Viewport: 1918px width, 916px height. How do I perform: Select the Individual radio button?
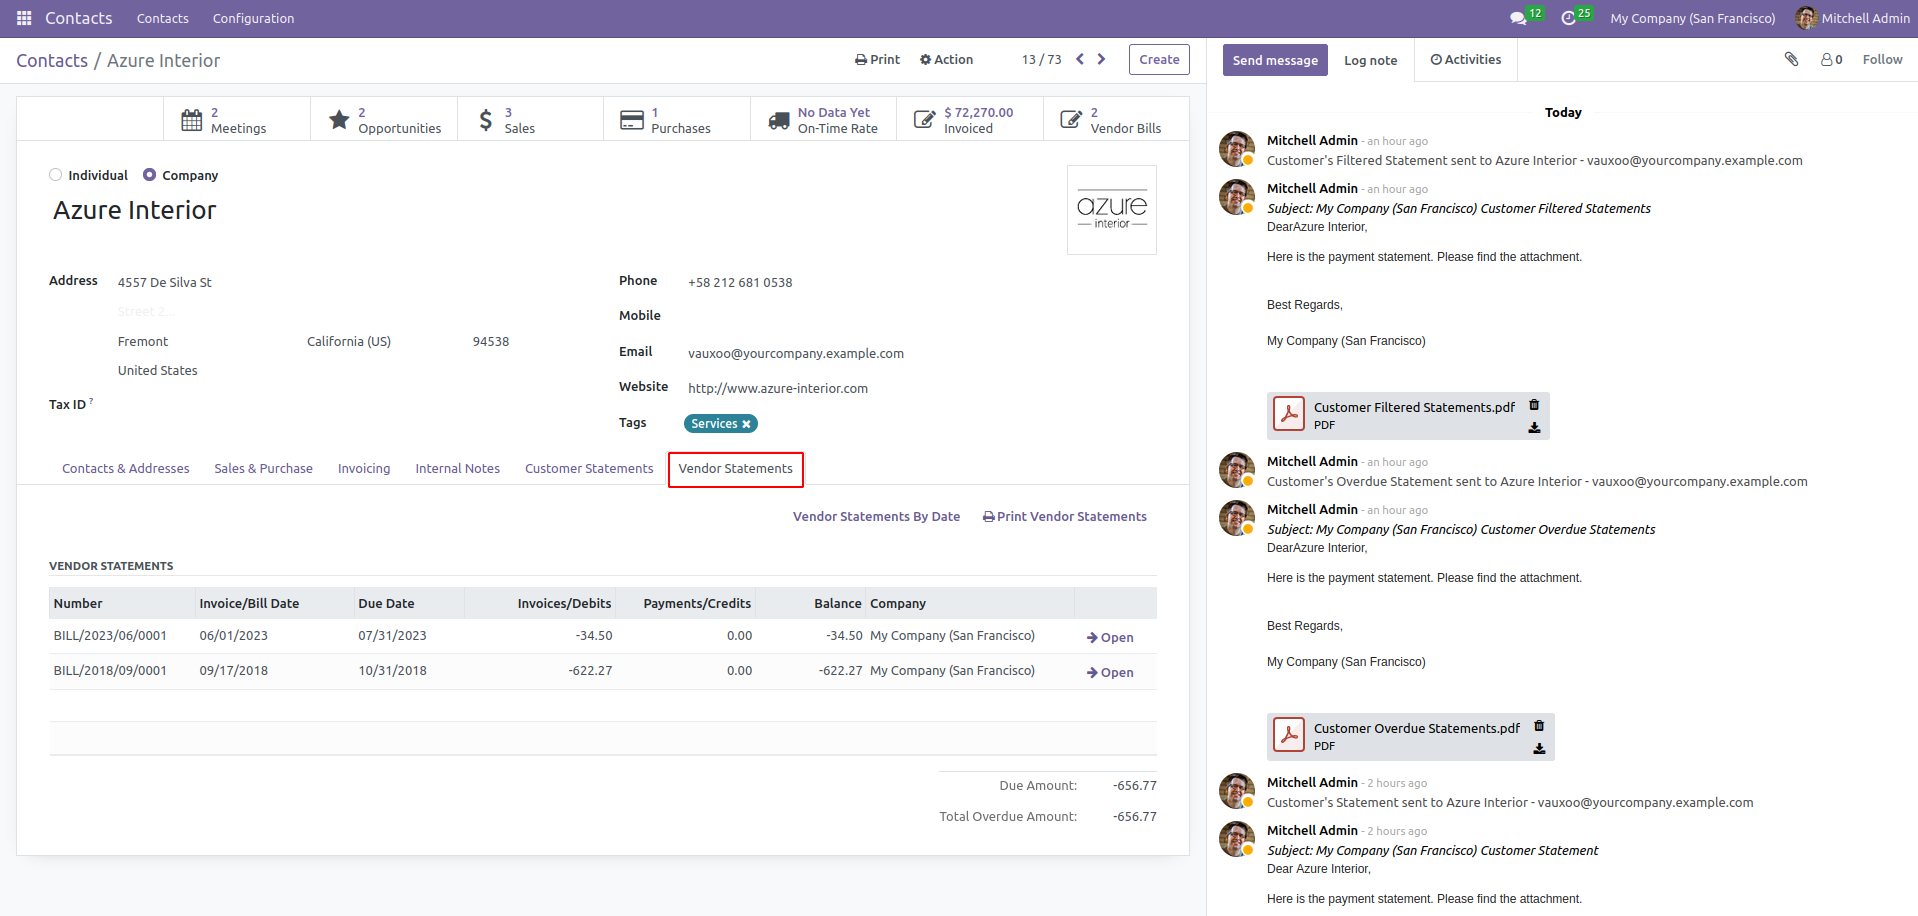click(x=56, y=175)
